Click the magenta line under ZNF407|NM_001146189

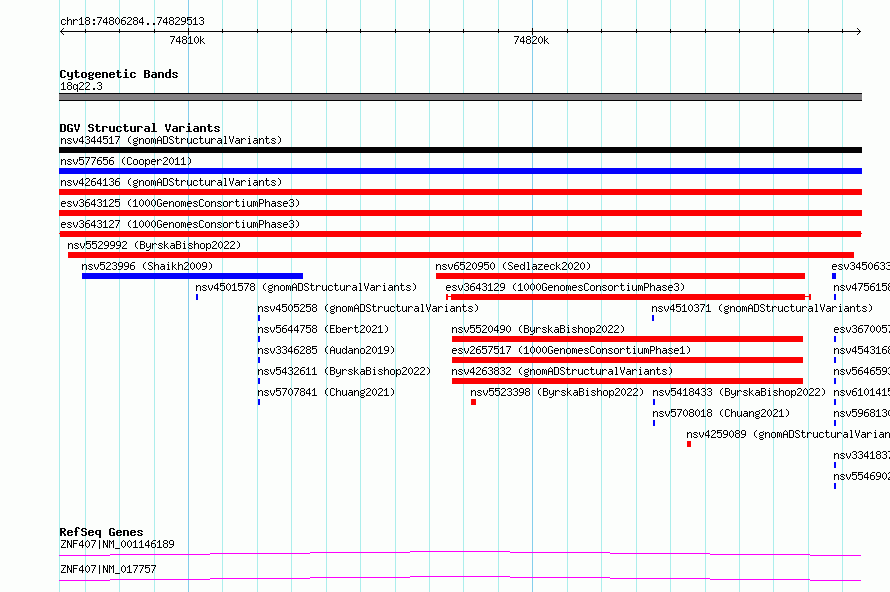[x=460, y=553]
